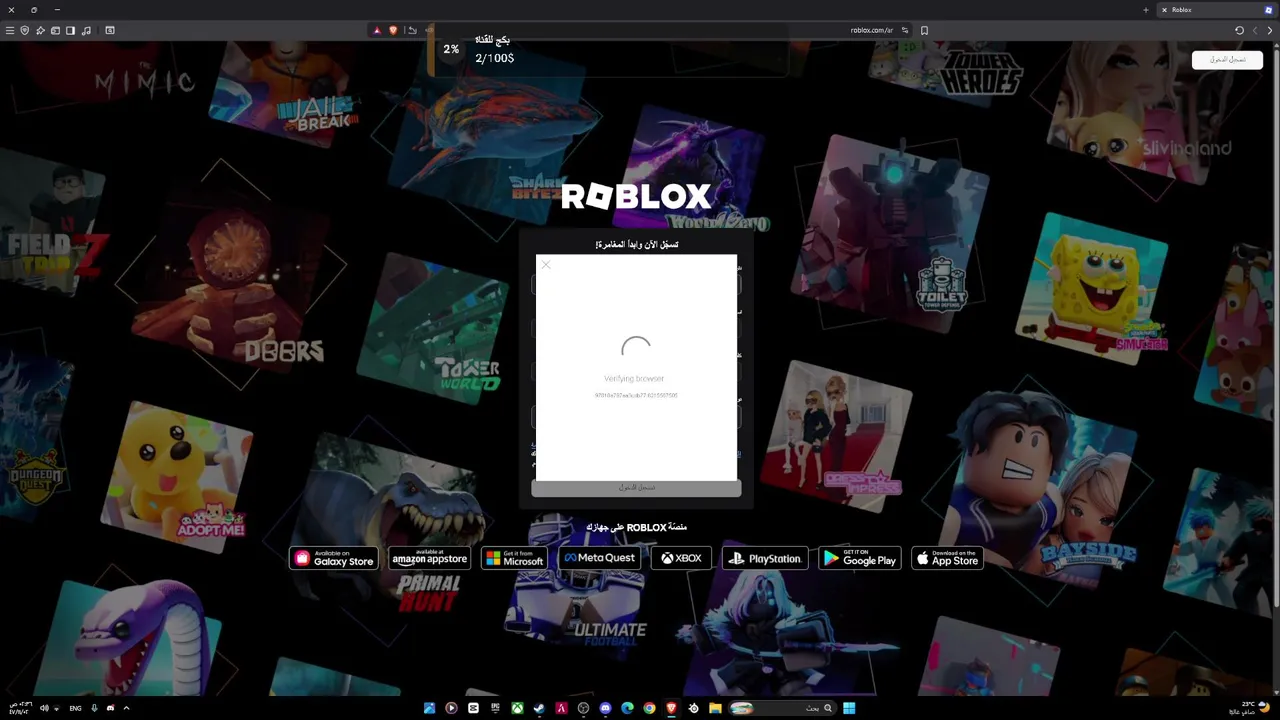Open the Get it from Microsoft badge
Image resolution: width=1280 pixels, height=720 pixels.
tap(514, 558)
